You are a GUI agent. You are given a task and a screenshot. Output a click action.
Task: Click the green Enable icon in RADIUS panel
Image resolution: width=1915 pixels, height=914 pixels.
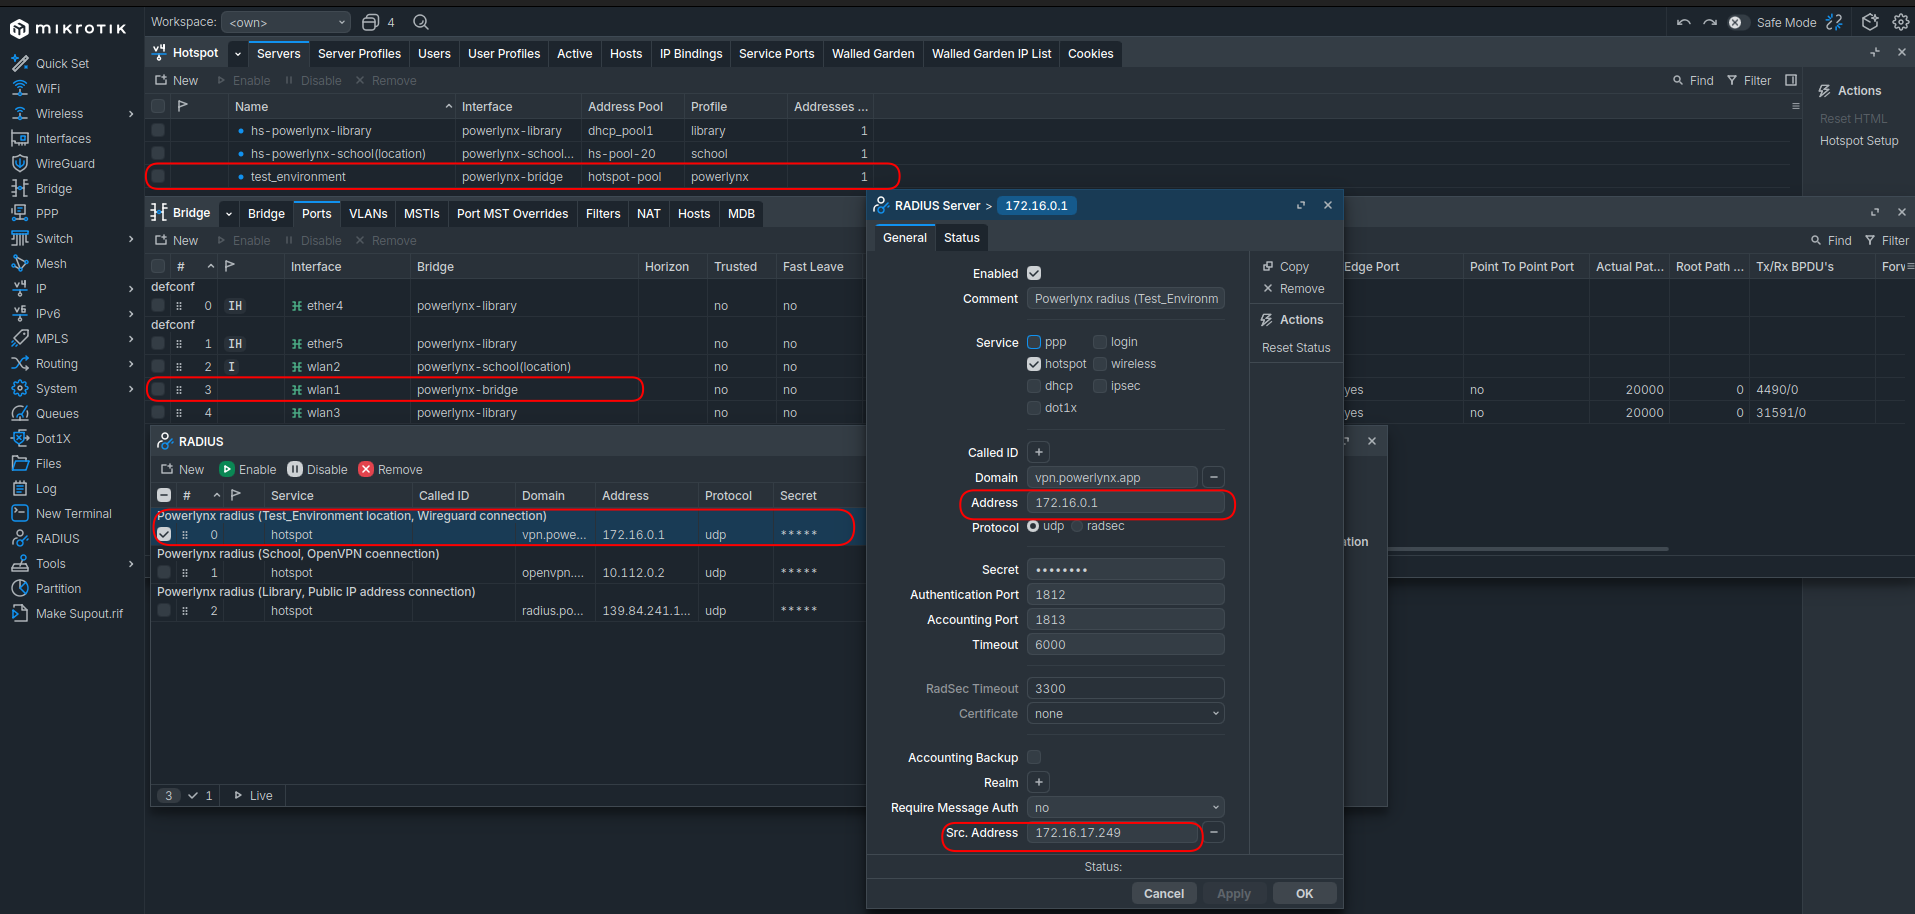click(228, 470)
